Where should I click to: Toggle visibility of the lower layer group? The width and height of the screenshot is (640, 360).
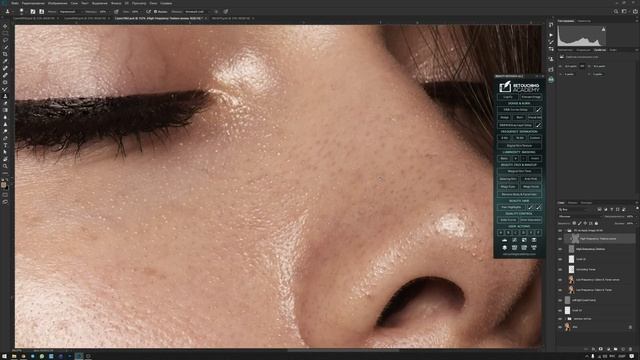560,319
